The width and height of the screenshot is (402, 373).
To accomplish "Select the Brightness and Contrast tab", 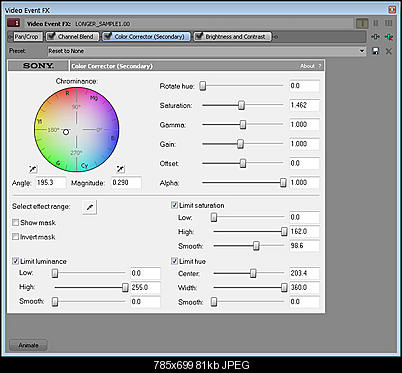I will tap(233, 37).
